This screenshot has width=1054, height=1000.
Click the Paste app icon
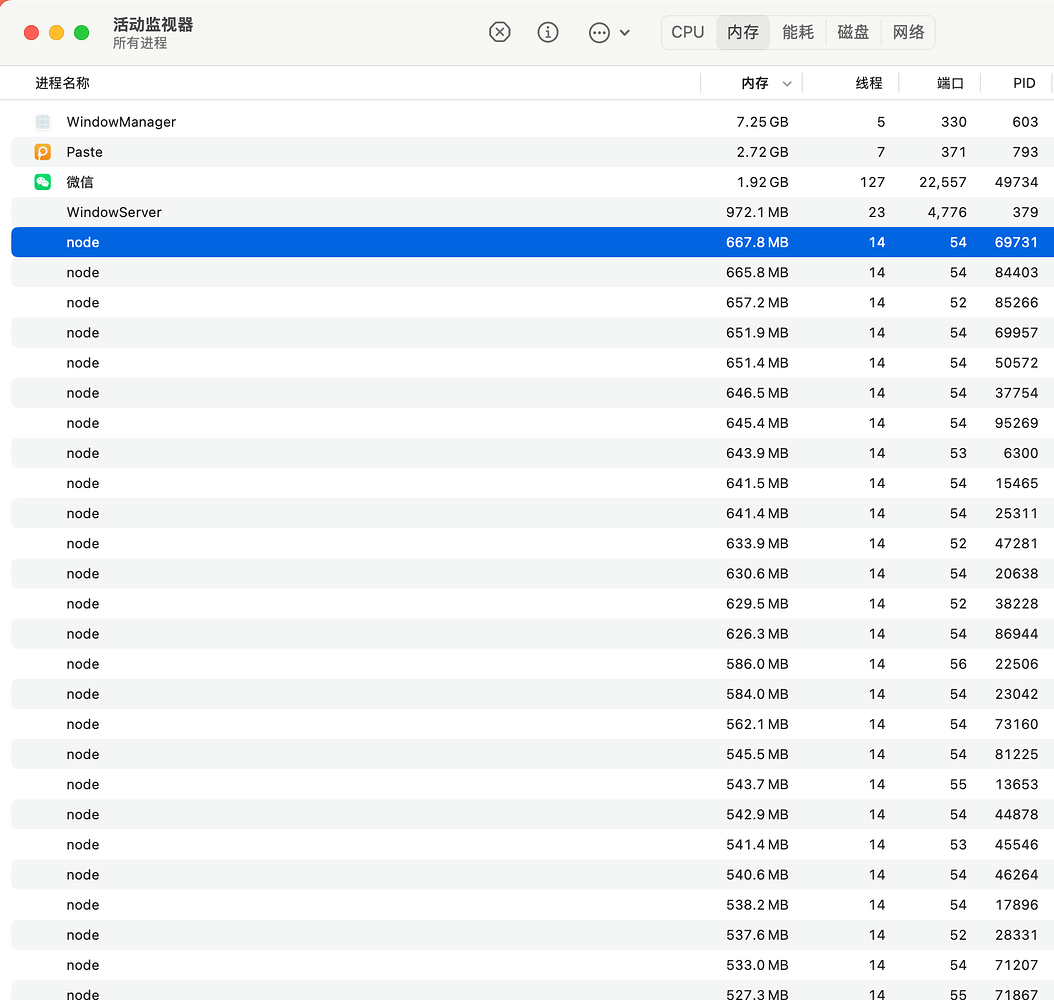42,152
